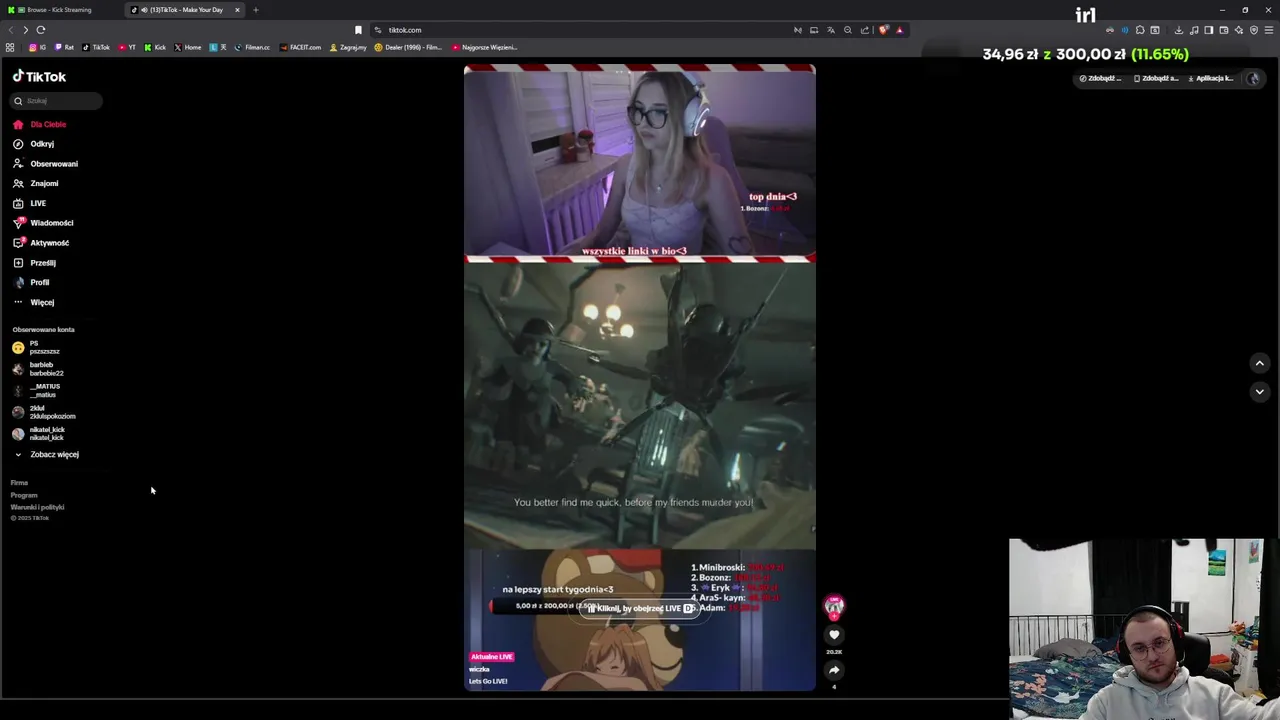Share the video with arrow icon
The height and width of the screenshot is (720, 1280).
[x=834, y=670]
